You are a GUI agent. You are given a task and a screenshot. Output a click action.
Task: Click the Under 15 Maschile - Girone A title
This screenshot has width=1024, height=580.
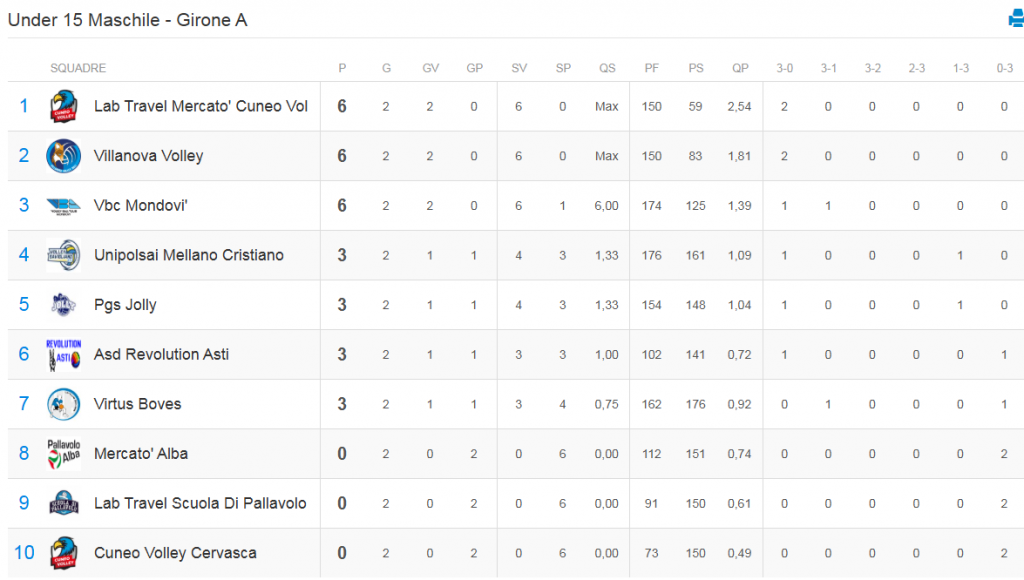[x=128, y=20]
